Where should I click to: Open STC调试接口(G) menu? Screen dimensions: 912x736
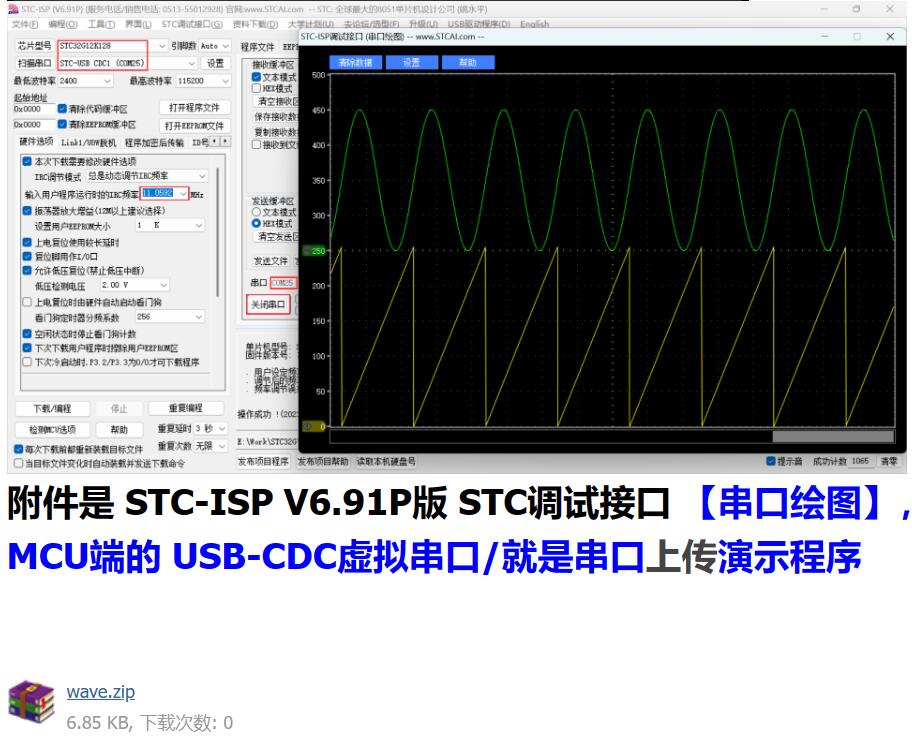[192, 24]
